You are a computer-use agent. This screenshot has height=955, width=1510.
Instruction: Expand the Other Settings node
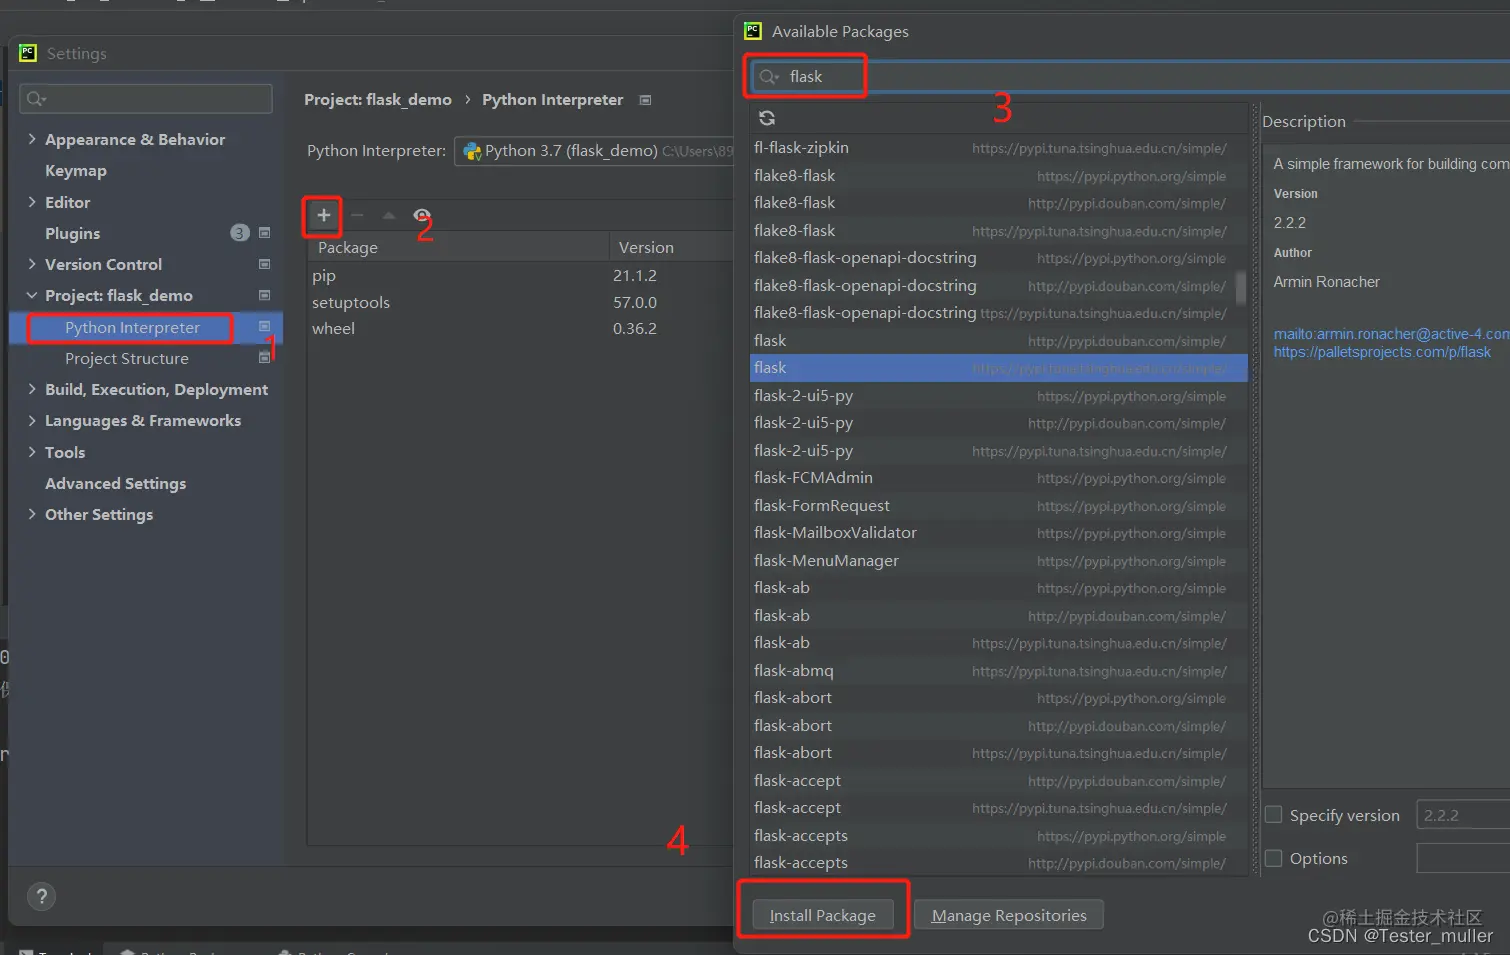pyautogui.click(x=32, y=514)
